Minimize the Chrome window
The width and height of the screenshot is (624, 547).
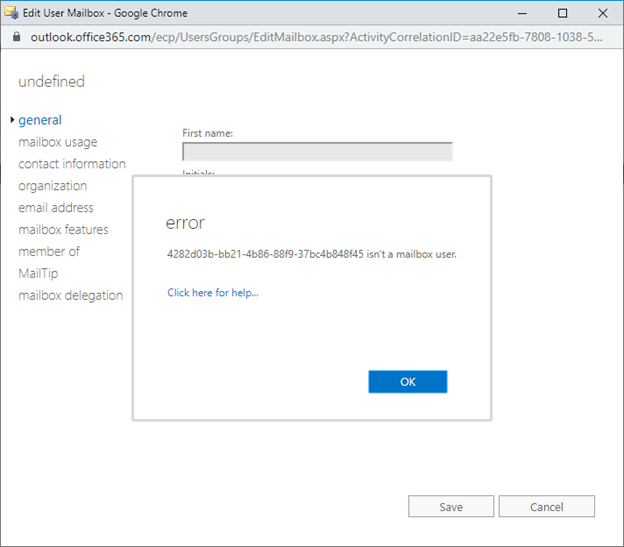pos(522,13)
